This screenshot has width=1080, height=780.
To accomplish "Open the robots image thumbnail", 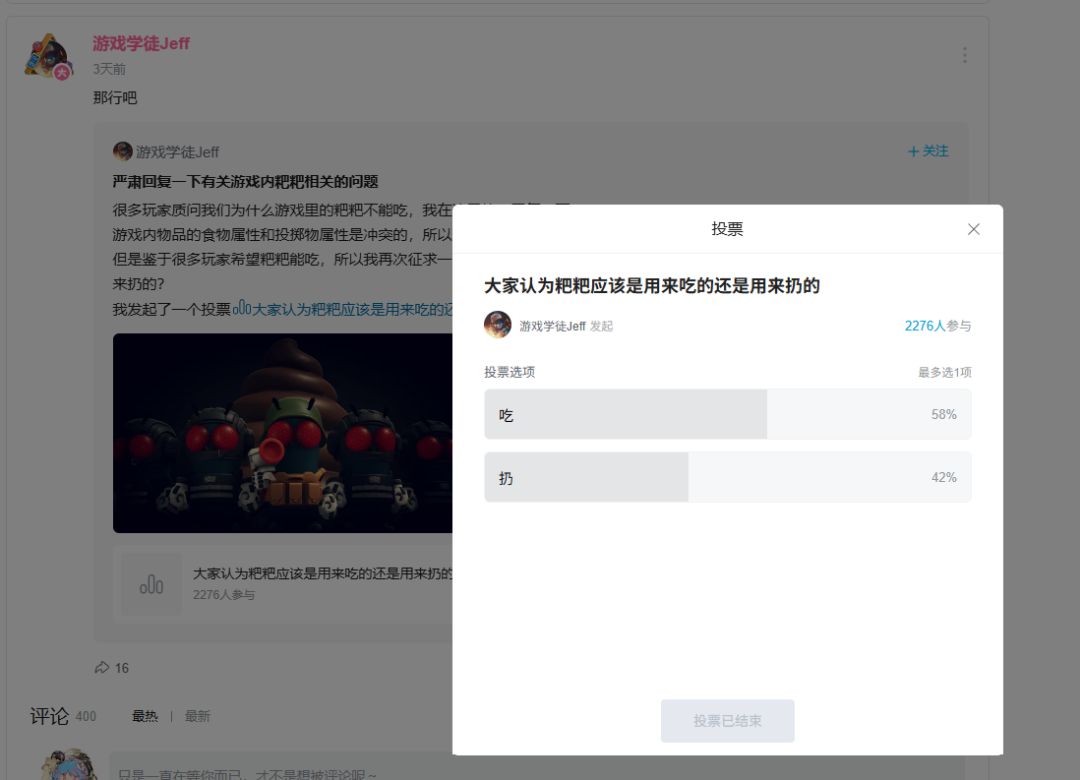I will tap(282, 433).
